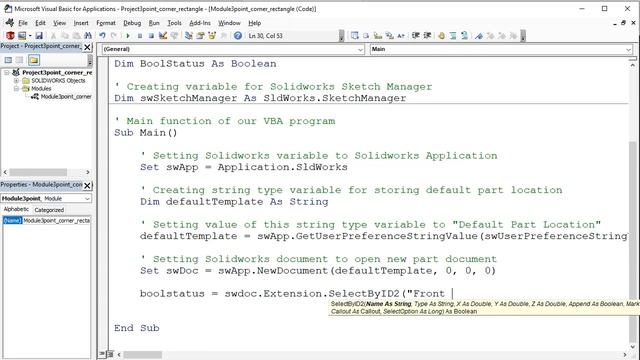Image resolution: width=640 pixels, height=360 pixels.
Task: Switch to the Alphabetic properties tab
Action: pyautogui.click(x=16, y=209)
